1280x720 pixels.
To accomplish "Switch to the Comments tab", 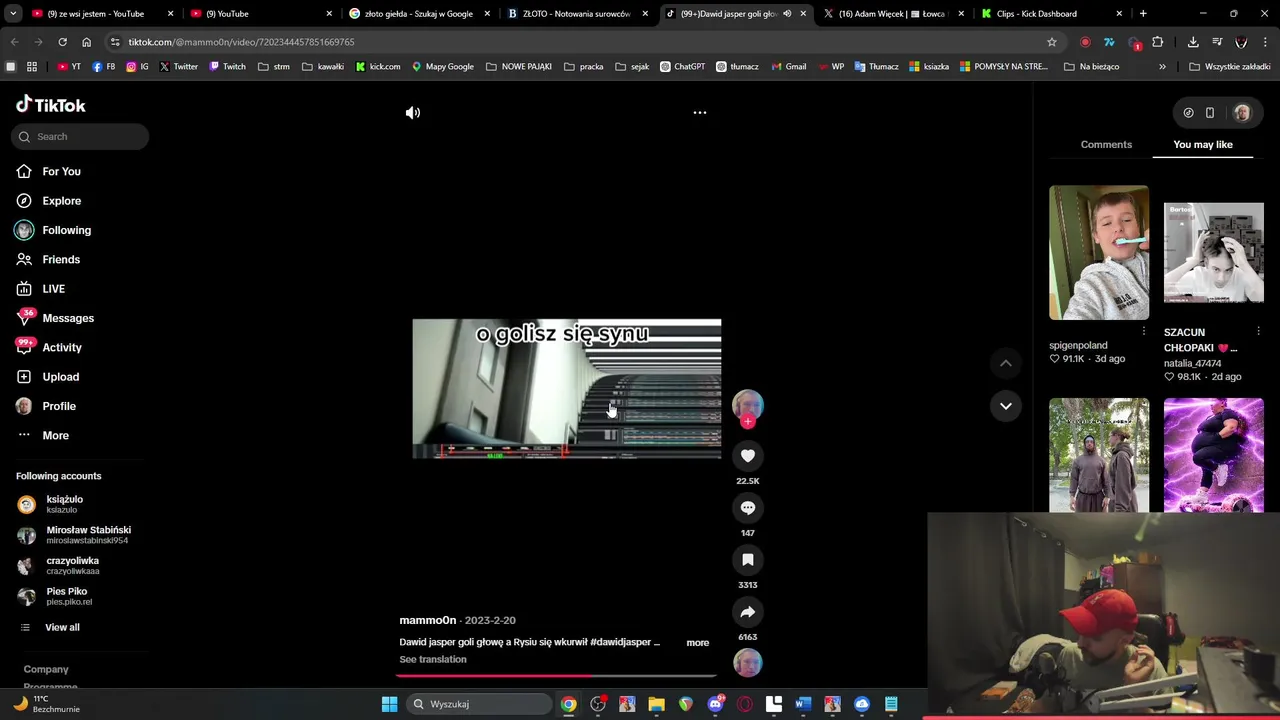I will click(1106, 145).
